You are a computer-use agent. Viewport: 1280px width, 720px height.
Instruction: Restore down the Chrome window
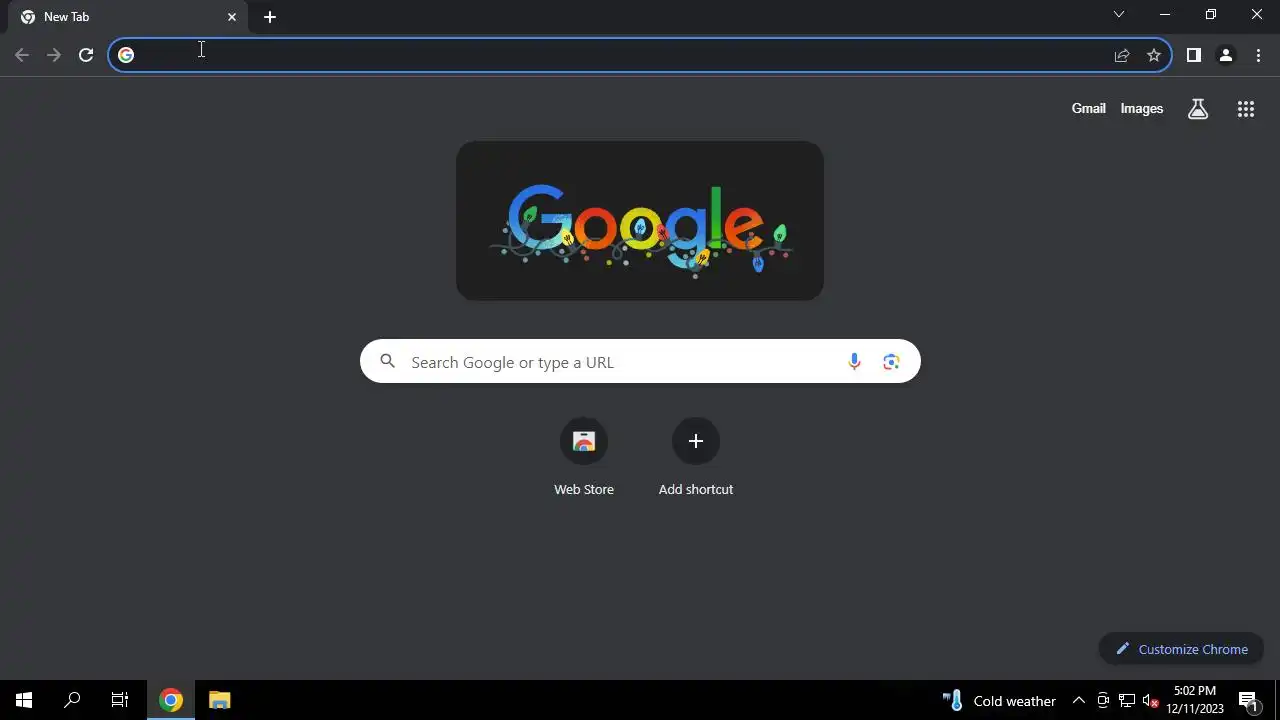point(1211,14)
